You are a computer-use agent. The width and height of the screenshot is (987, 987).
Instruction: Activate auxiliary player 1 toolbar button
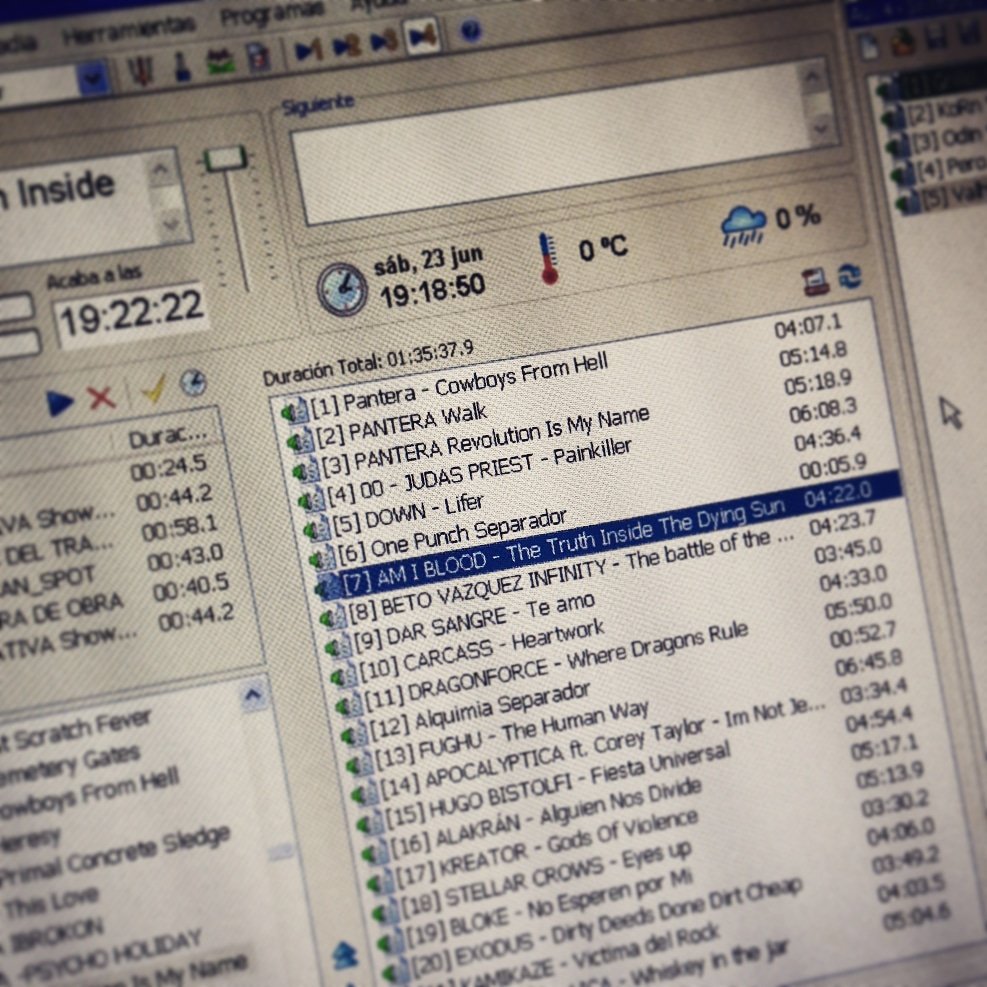(308, 50)
